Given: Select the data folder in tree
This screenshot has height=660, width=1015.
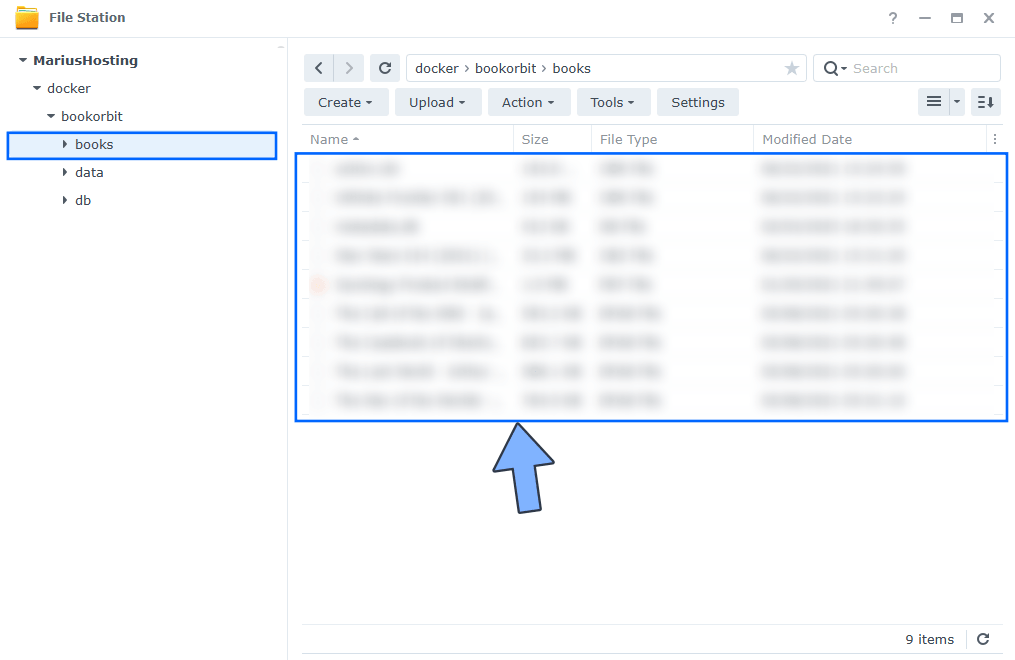Looking at the screenshot, I should (x=89, y=172).
